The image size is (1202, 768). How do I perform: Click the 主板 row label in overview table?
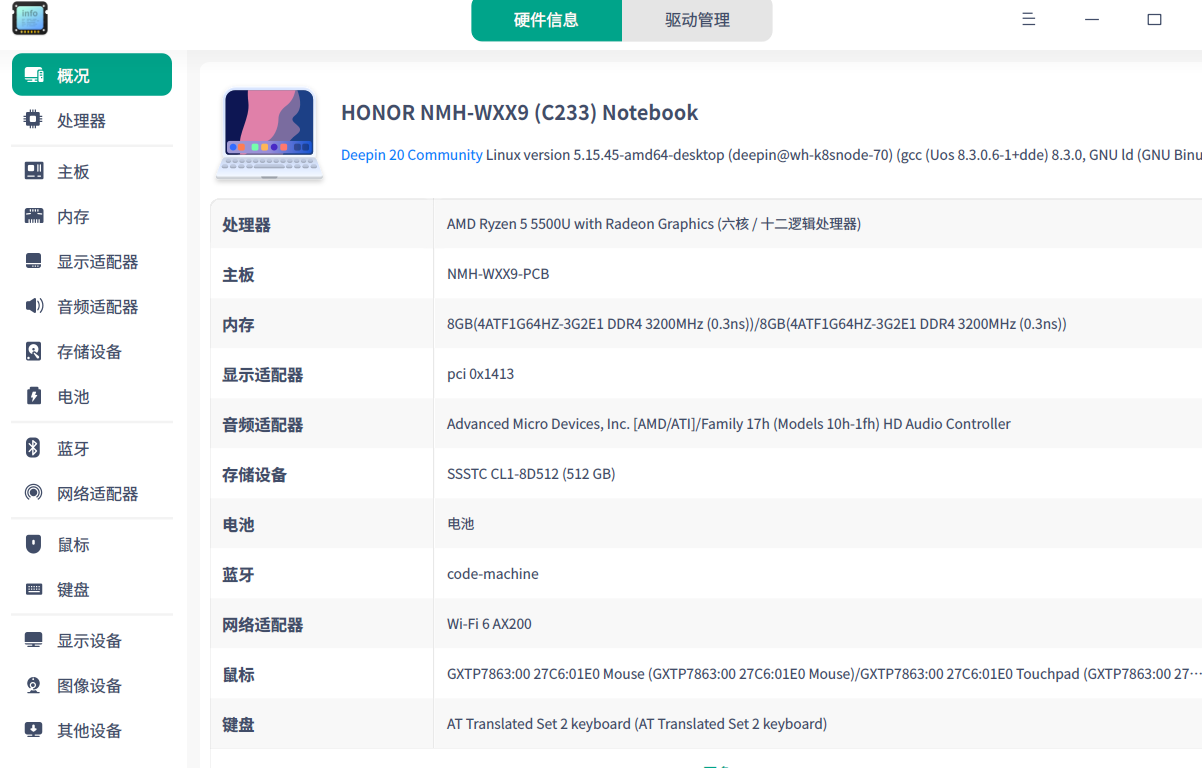[x=238, y=275]
